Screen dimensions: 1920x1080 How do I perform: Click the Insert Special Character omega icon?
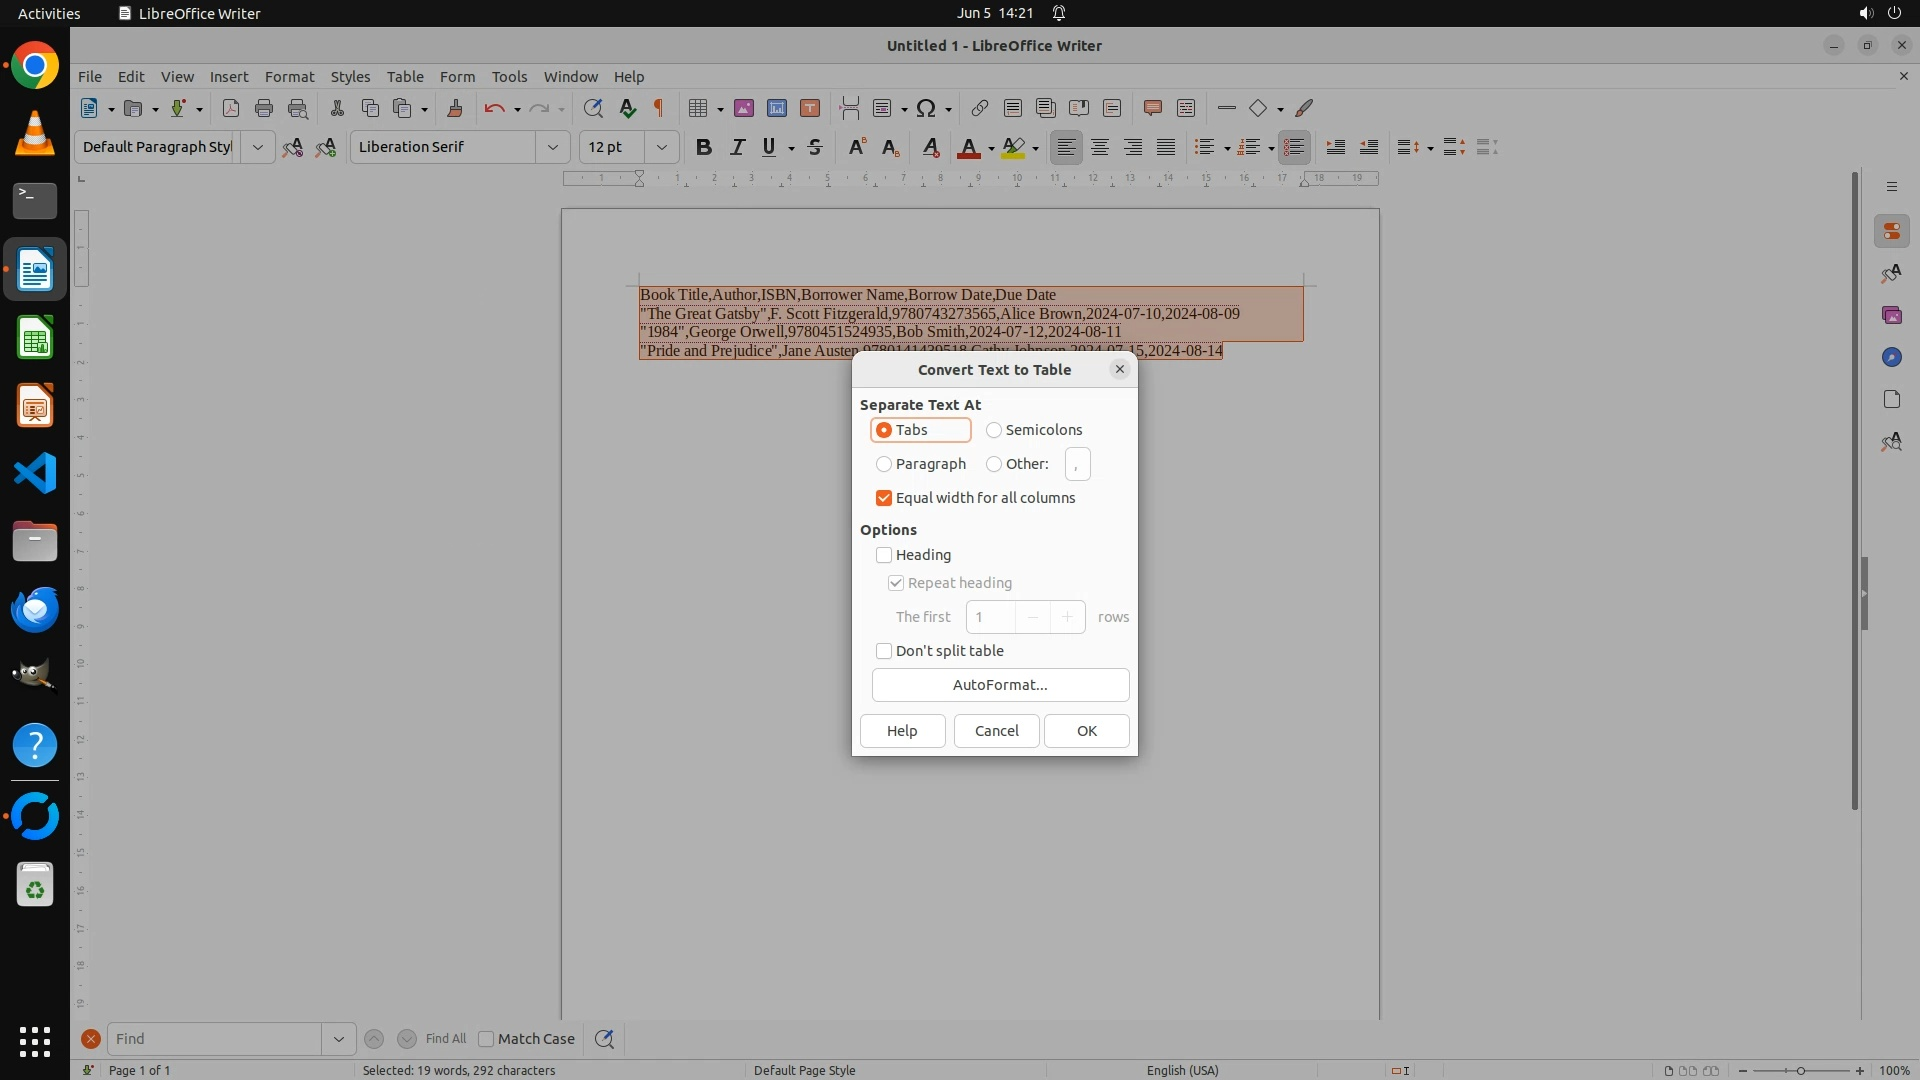click(926, 108)
